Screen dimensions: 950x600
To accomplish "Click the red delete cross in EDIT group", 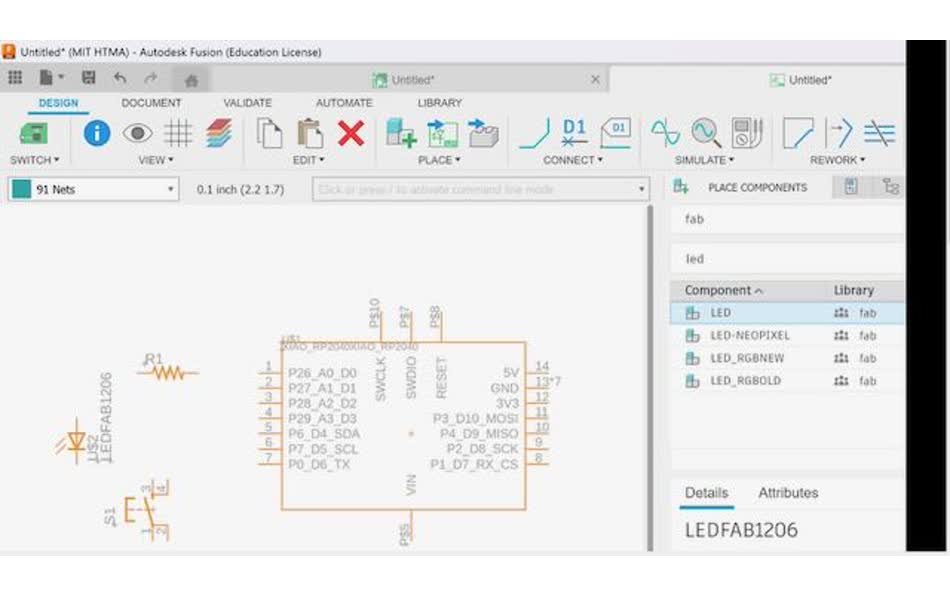I will tap(350, 135).
